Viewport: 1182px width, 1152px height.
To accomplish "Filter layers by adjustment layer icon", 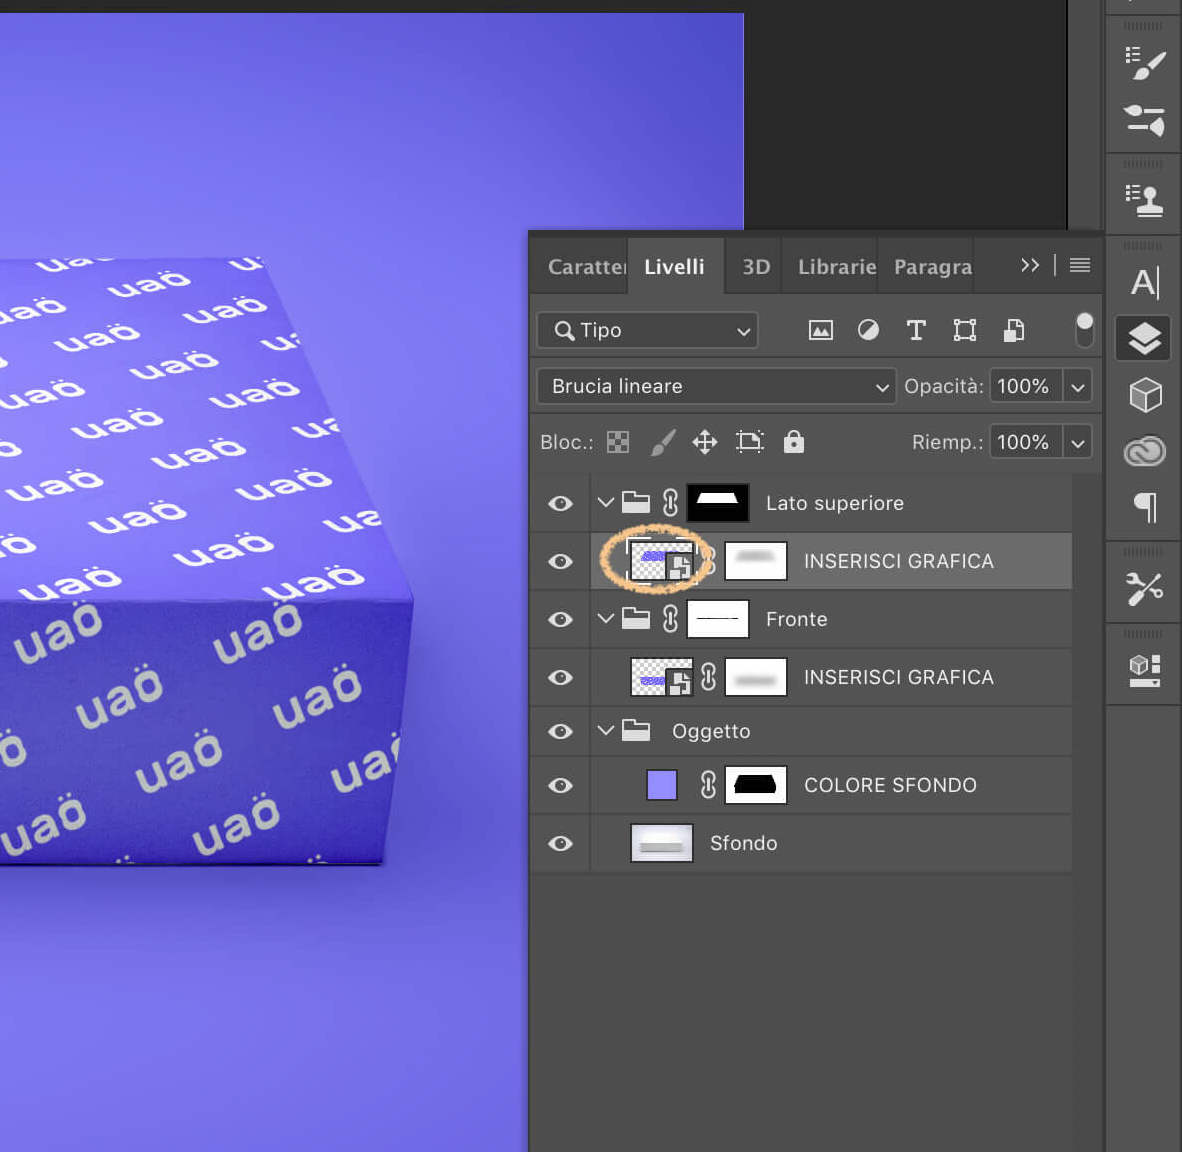I will click(868, 330).
